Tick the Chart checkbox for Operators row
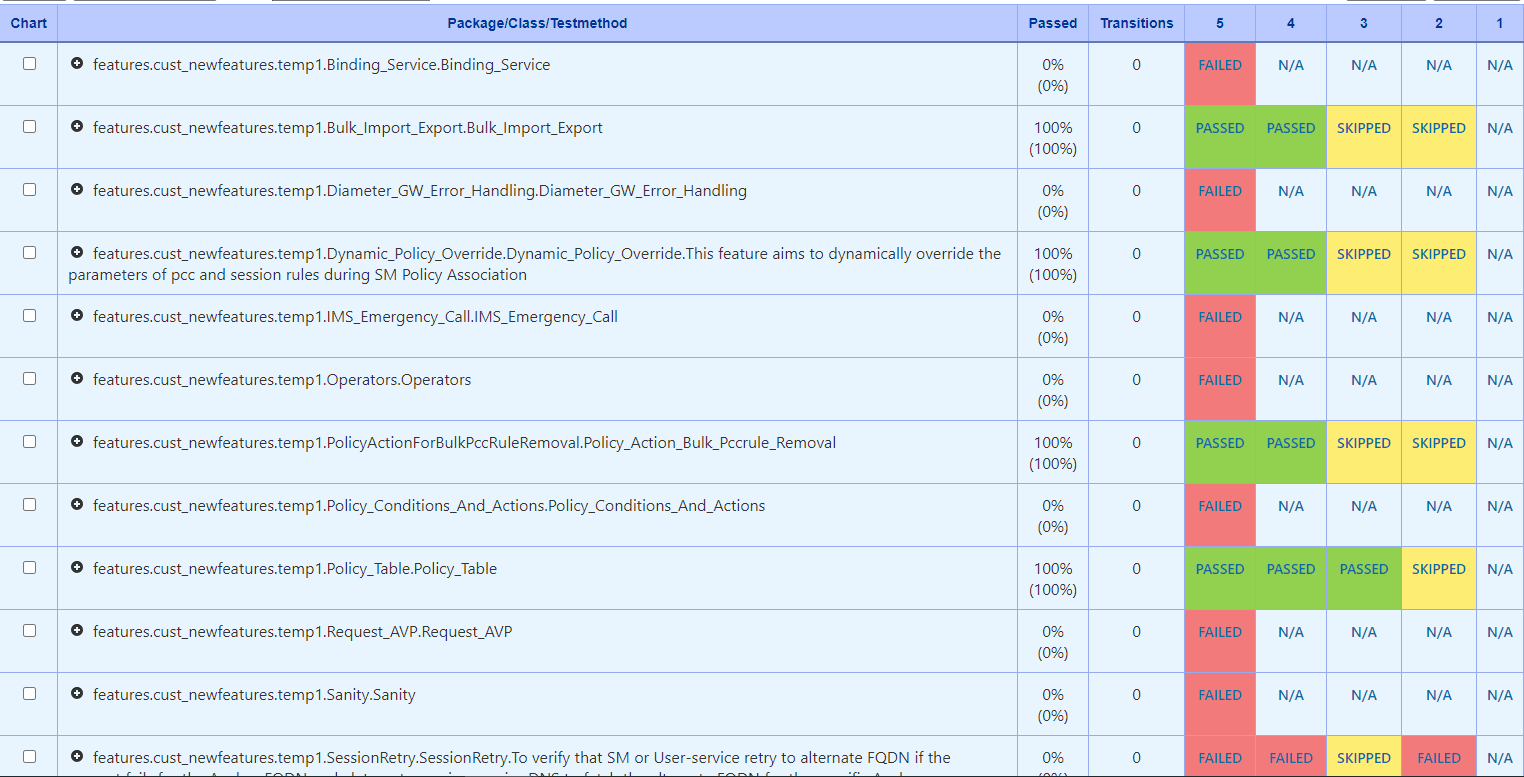Image resolution: width=1524 pixels, height=777 pixels. tap(29, 377)
